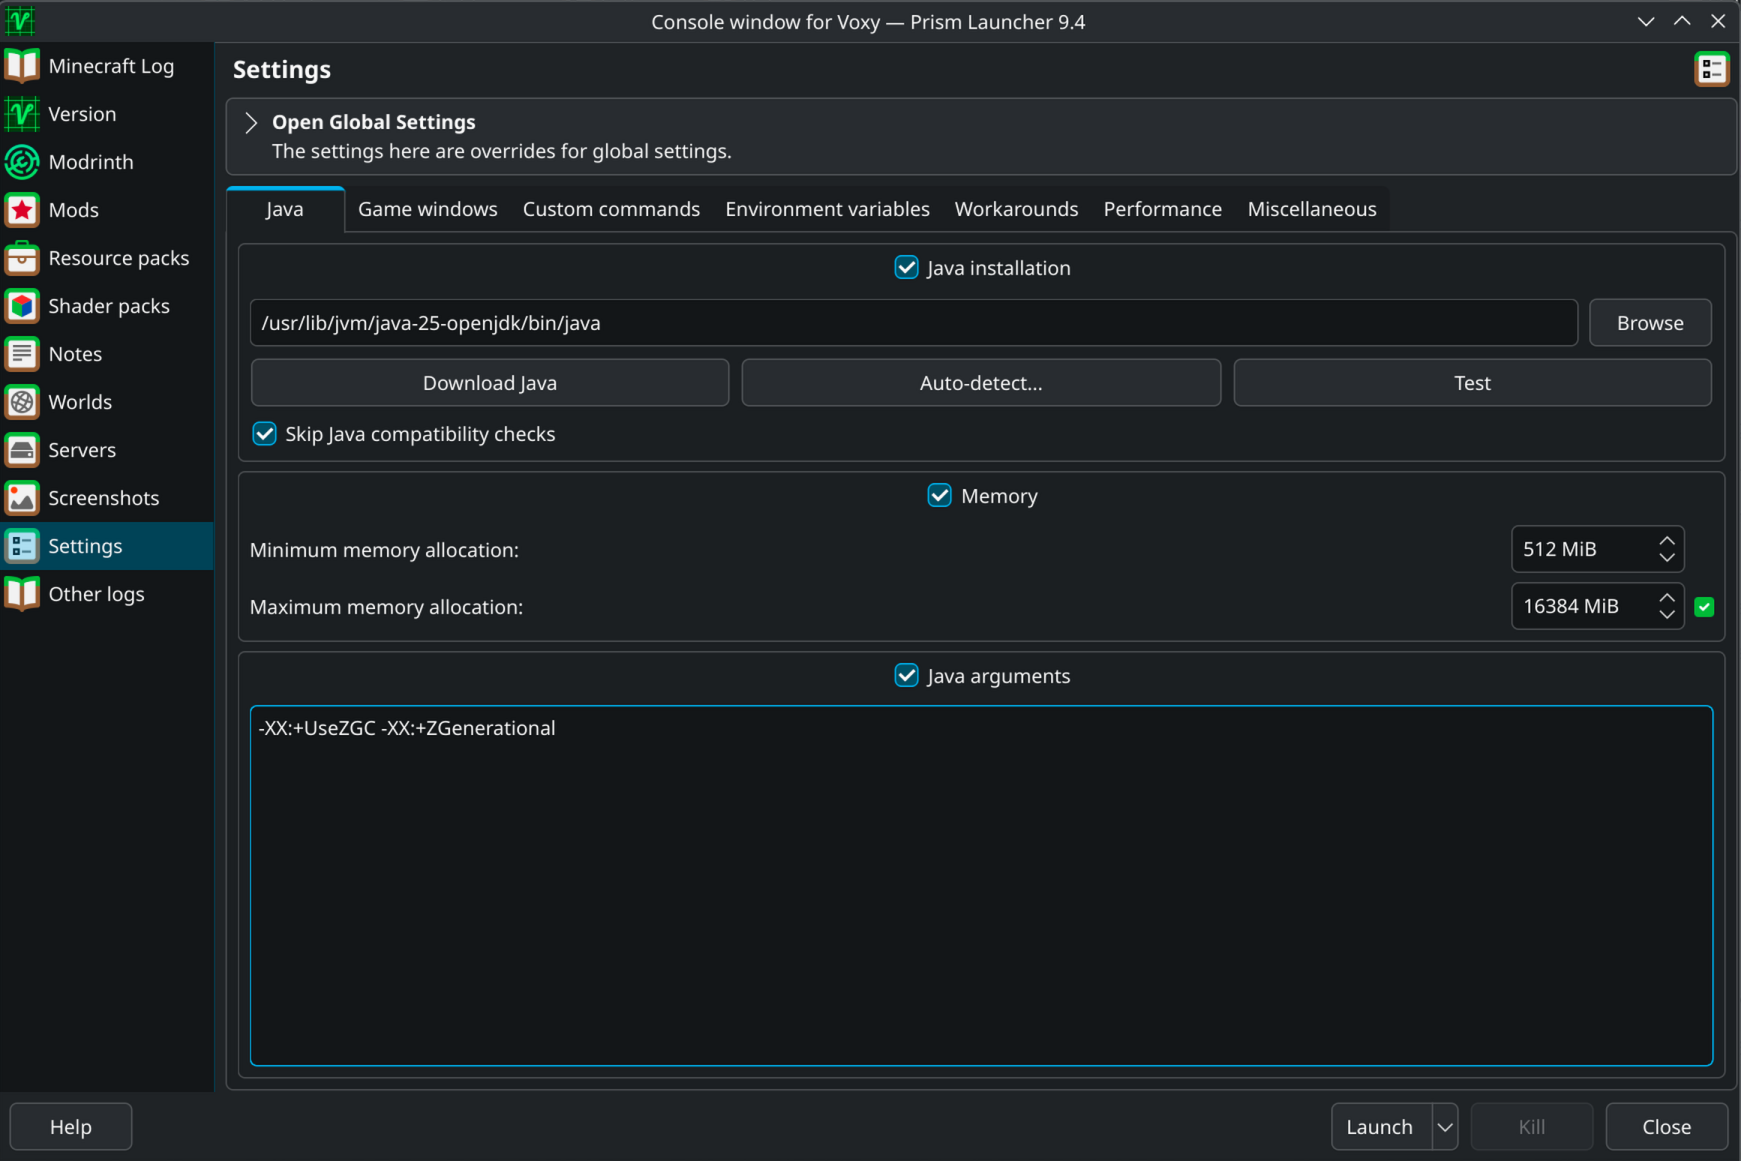Expand Open Global Settings chevron
This screenshot has width=1741, height=1161.
tap(251, 123)
